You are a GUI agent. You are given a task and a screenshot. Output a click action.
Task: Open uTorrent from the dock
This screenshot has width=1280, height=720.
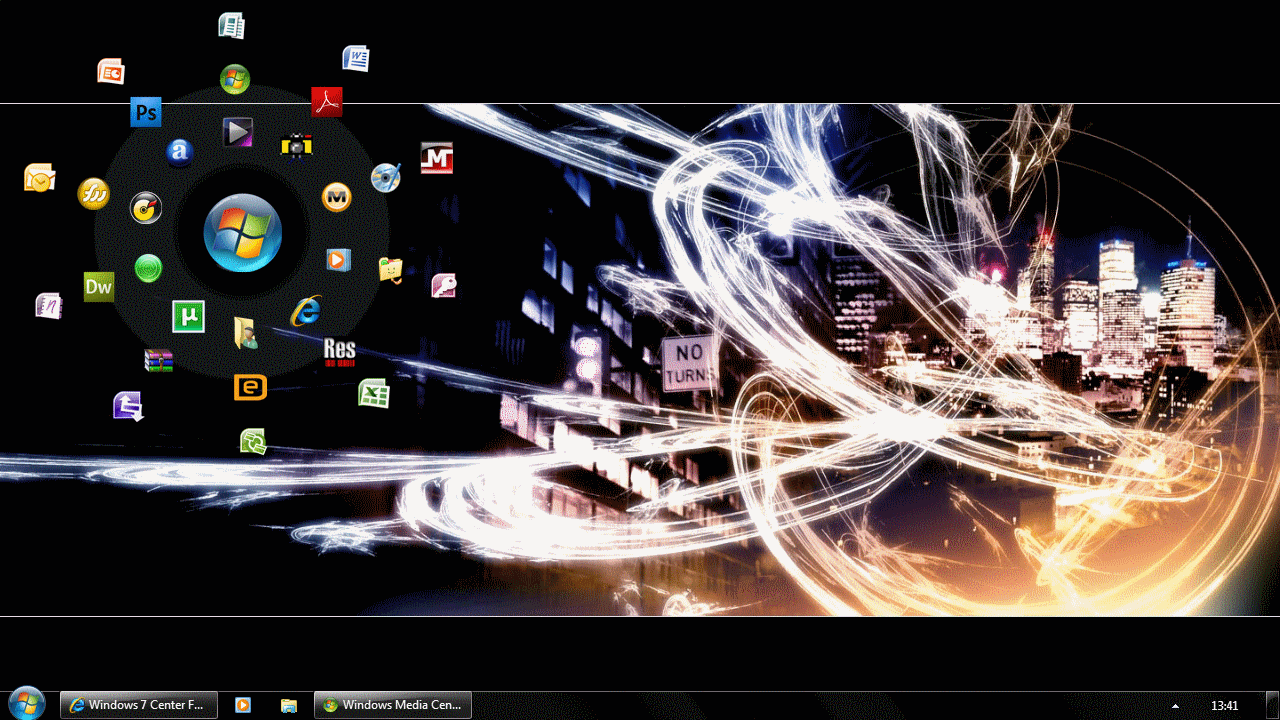[x=189, y=316]
